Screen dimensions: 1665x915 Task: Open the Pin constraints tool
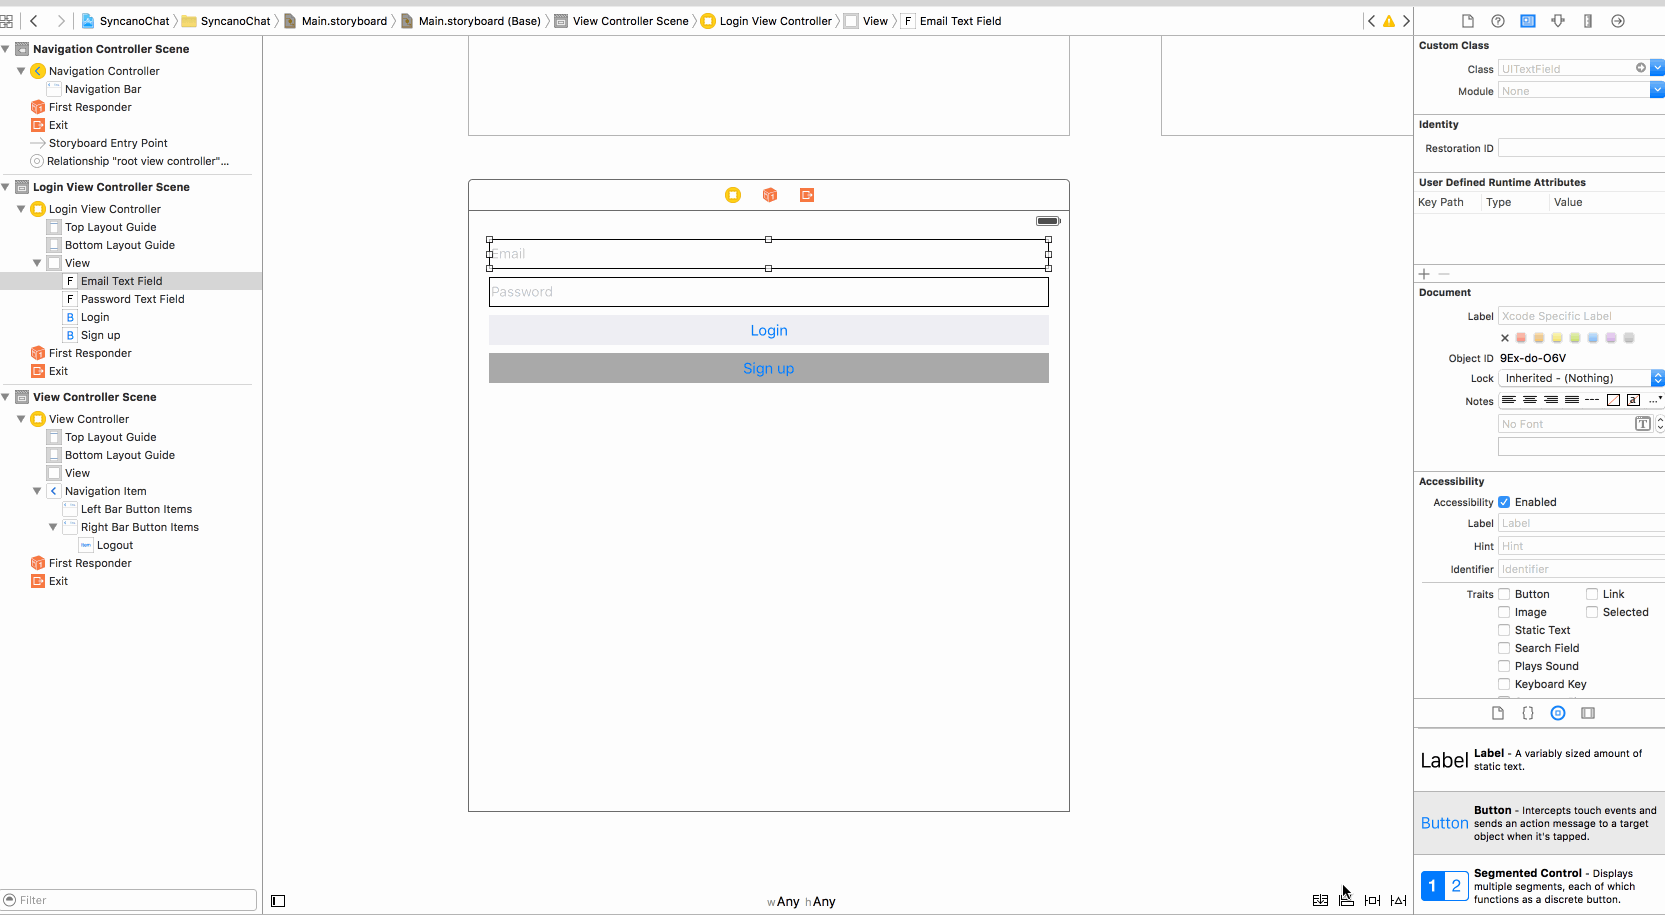(x=1373, y=900)
